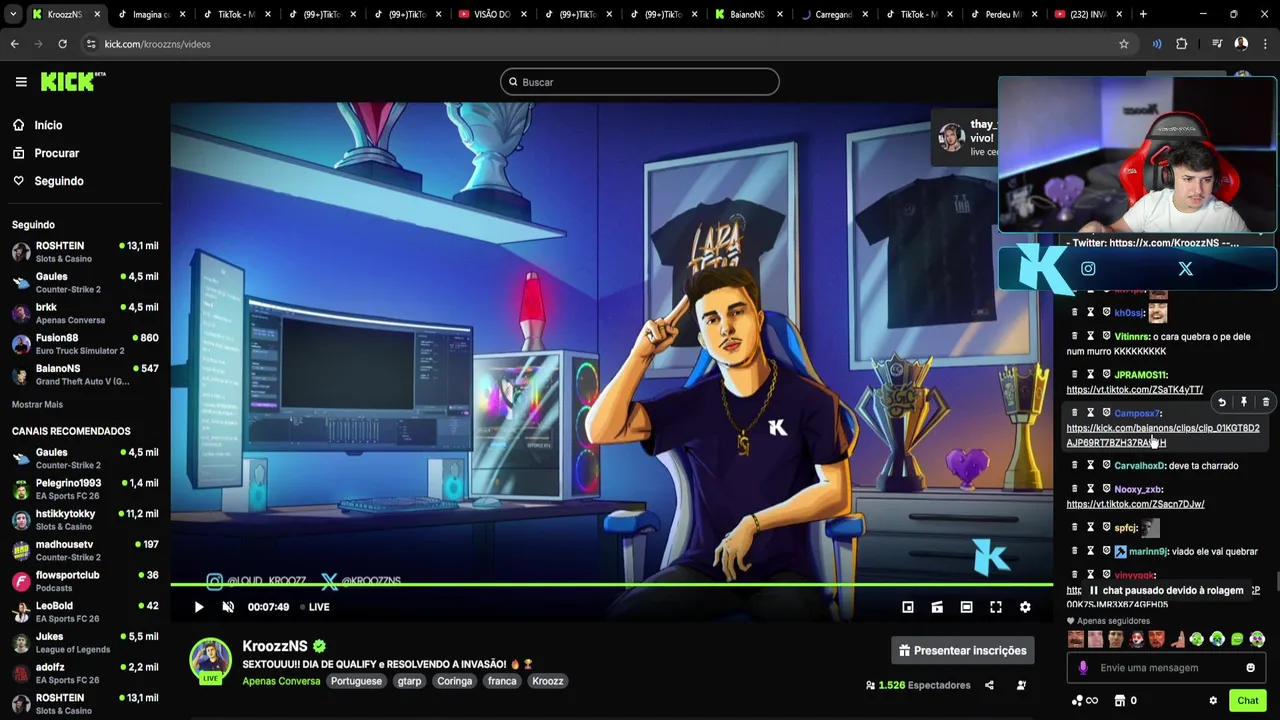The height and width of the screenshot is (720, 1280).
Task: Open chat settings gear icon
Action: click(x=1213, y=700)
